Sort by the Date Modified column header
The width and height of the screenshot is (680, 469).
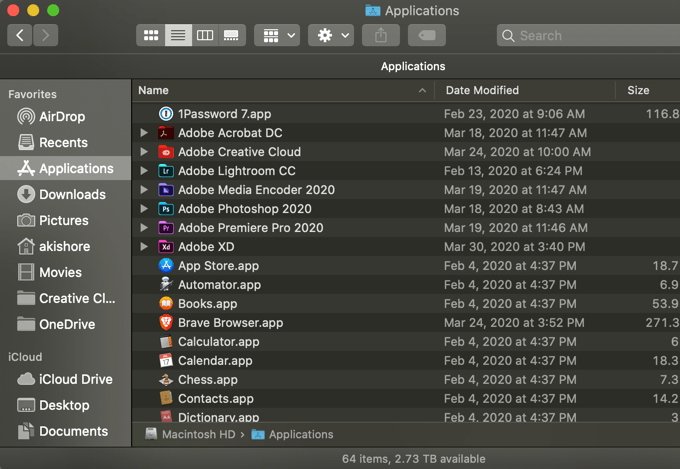click(525, 90)
